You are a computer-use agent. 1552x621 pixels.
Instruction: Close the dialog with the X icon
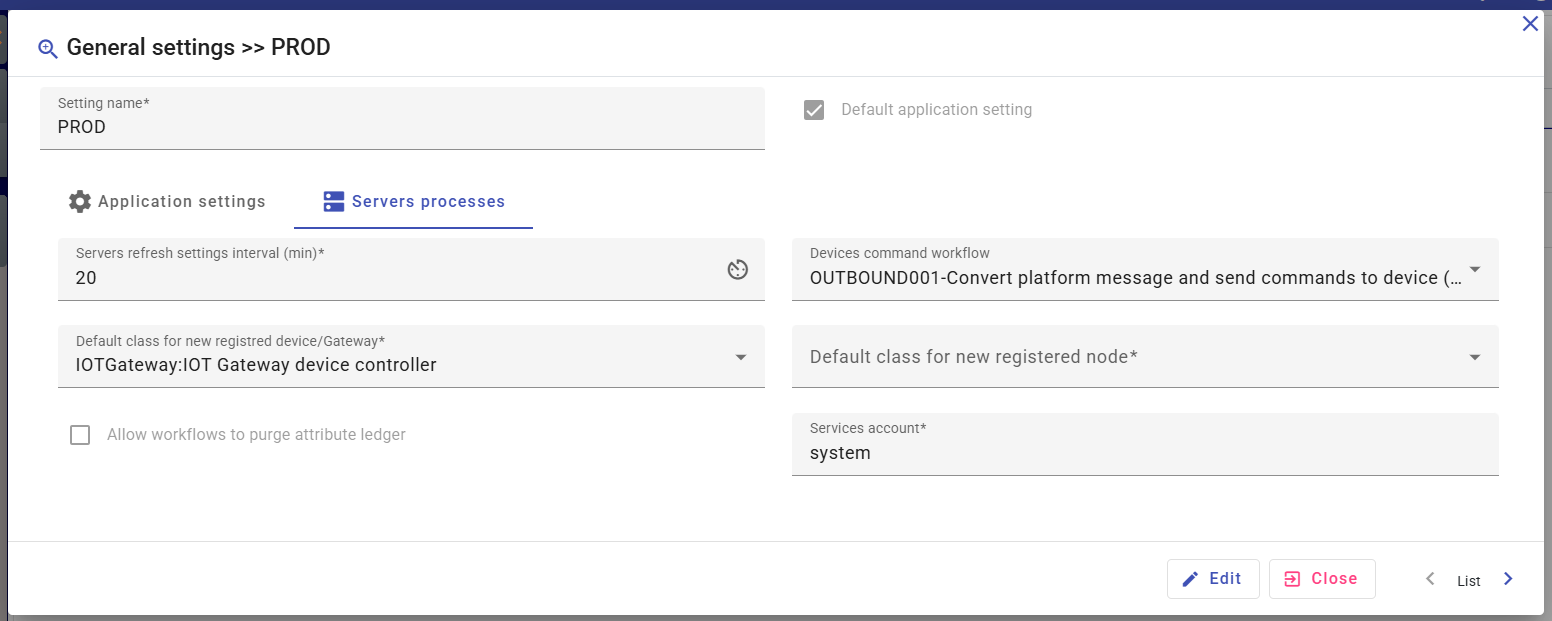click(x=1530, y=24)
